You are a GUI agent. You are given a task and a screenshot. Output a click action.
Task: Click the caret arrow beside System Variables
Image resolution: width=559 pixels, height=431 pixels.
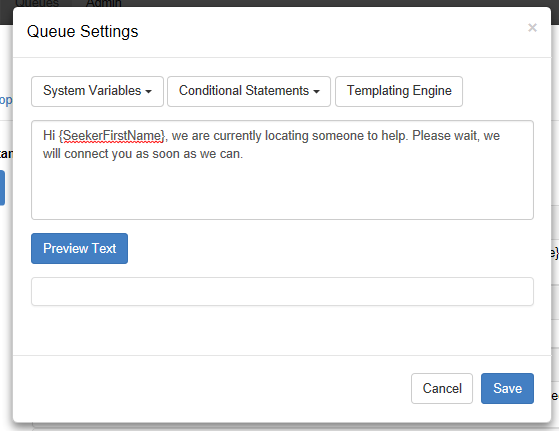click(x=149, y=92)
